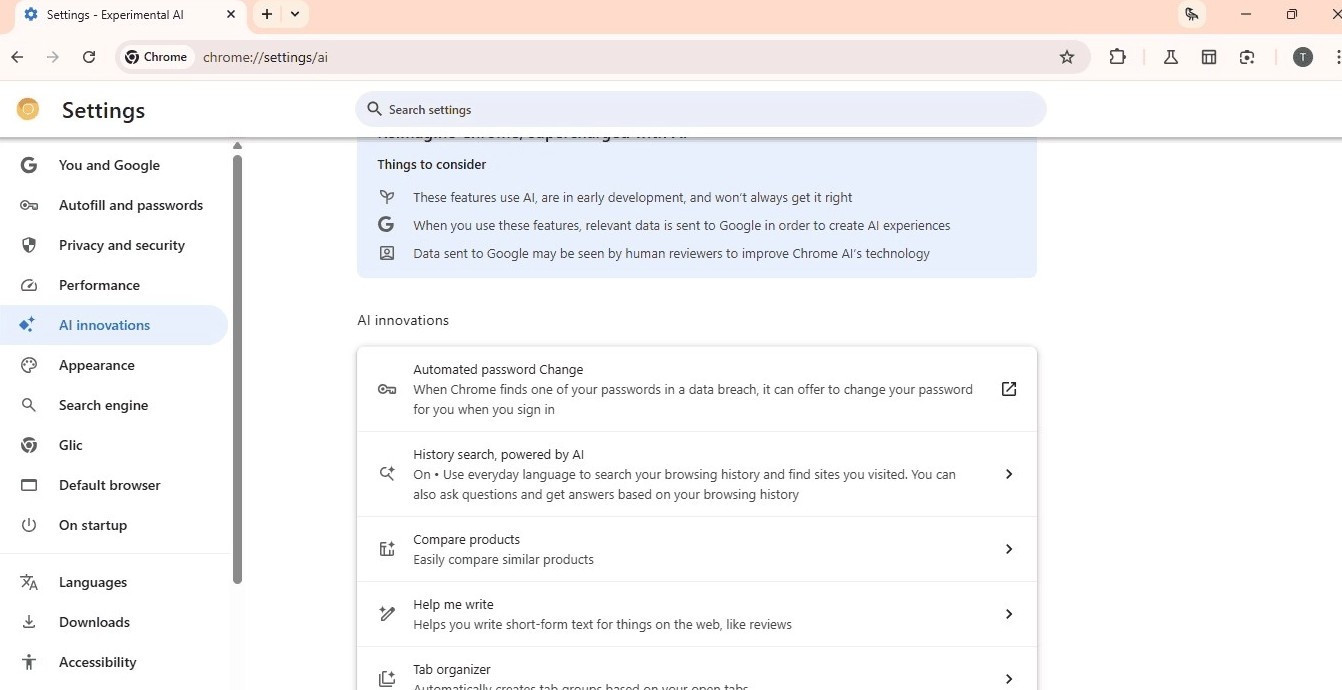Open the tab search dropdown arrow
This screenshot has height=690, width=1342.
295,14
